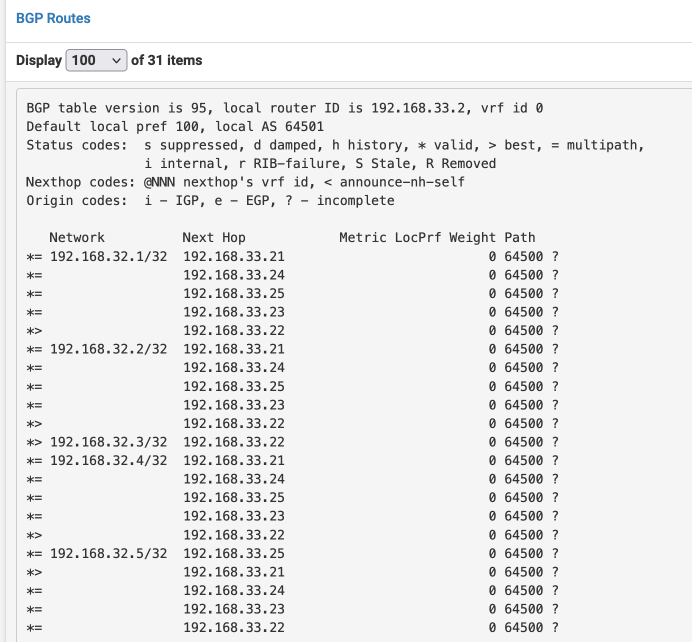This screenshot has width=692, height=642.
Task: Click the BGP Routes heading link
Action: (53, 18)
